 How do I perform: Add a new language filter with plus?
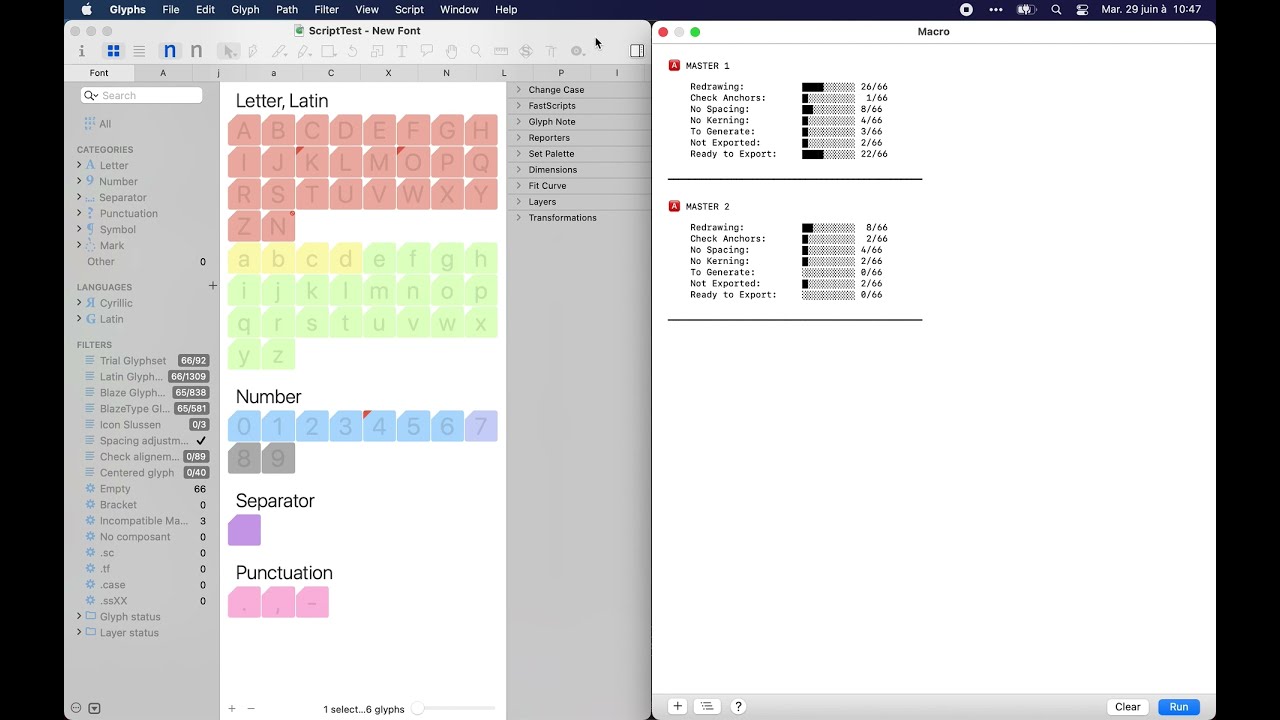212,286
